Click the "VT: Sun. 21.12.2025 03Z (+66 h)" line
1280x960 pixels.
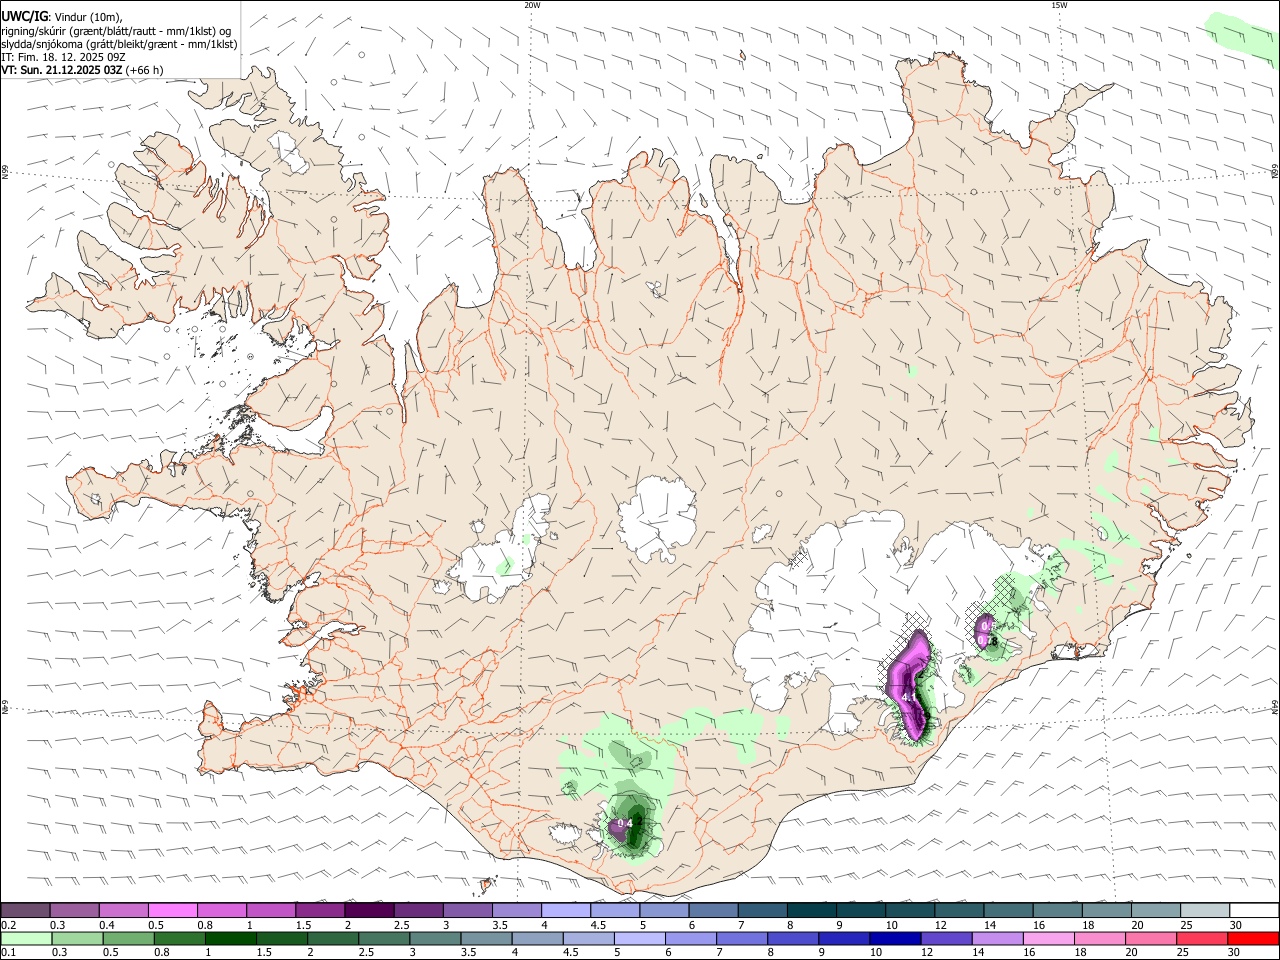(x=82, y=70)
